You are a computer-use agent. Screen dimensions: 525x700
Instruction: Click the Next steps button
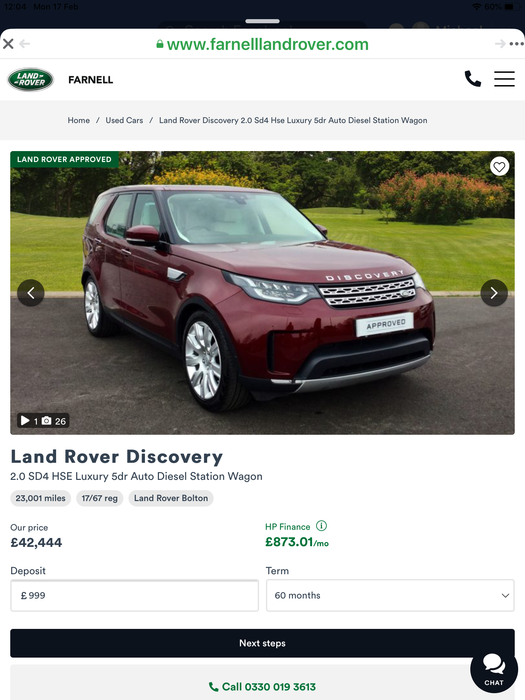pyautogui.click(x=262, y=643)
